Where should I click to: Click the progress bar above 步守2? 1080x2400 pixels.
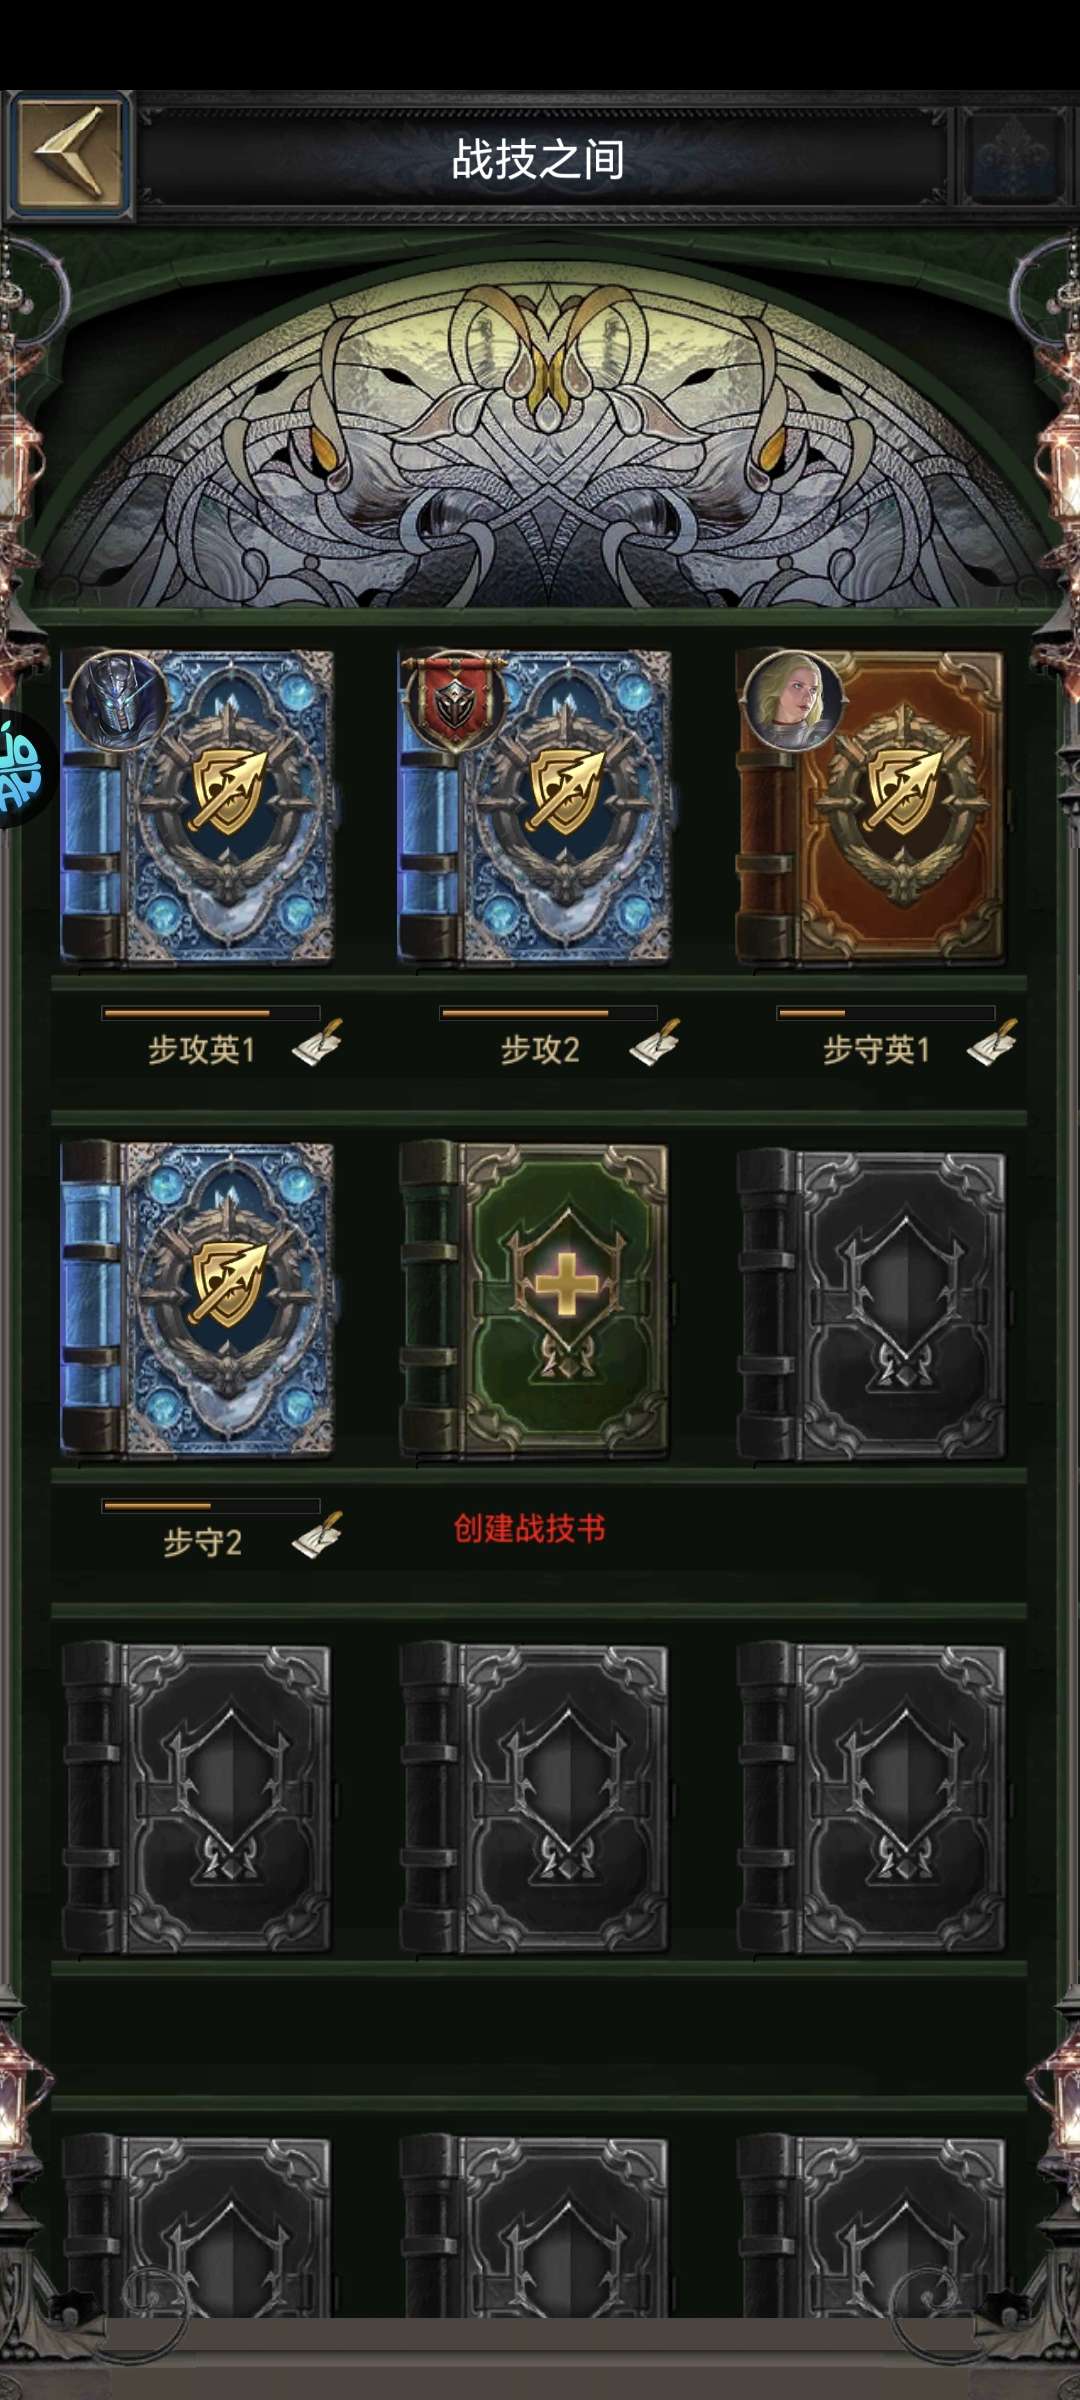pyautogui.click(x=211, y=1505)
